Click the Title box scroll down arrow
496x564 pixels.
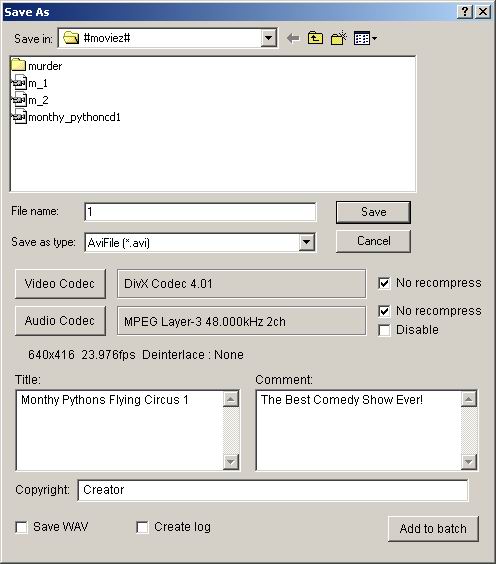[x=231, y=461]
